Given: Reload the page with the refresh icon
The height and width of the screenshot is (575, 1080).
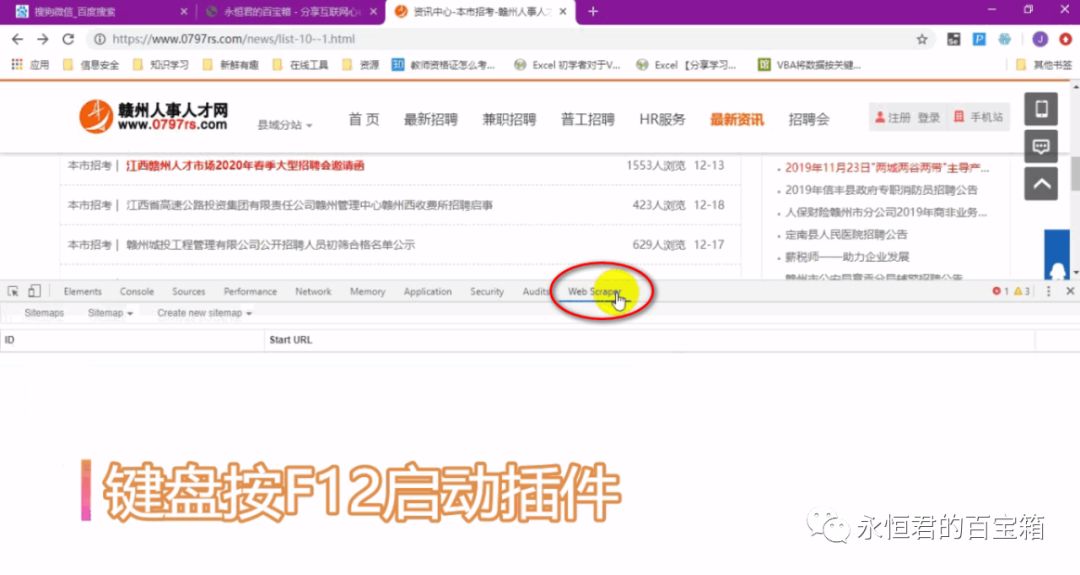Looking at the screenshot, I should 68,39.
